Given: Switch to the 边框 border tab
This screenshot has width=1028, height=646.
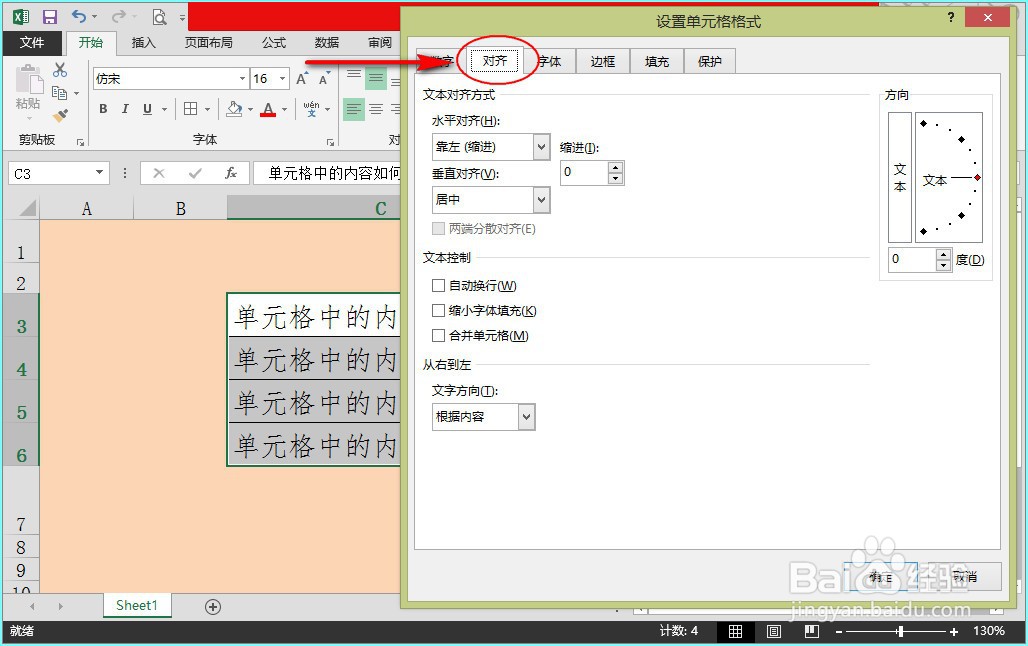Looking at the screenshot, I should pos(602,60).
